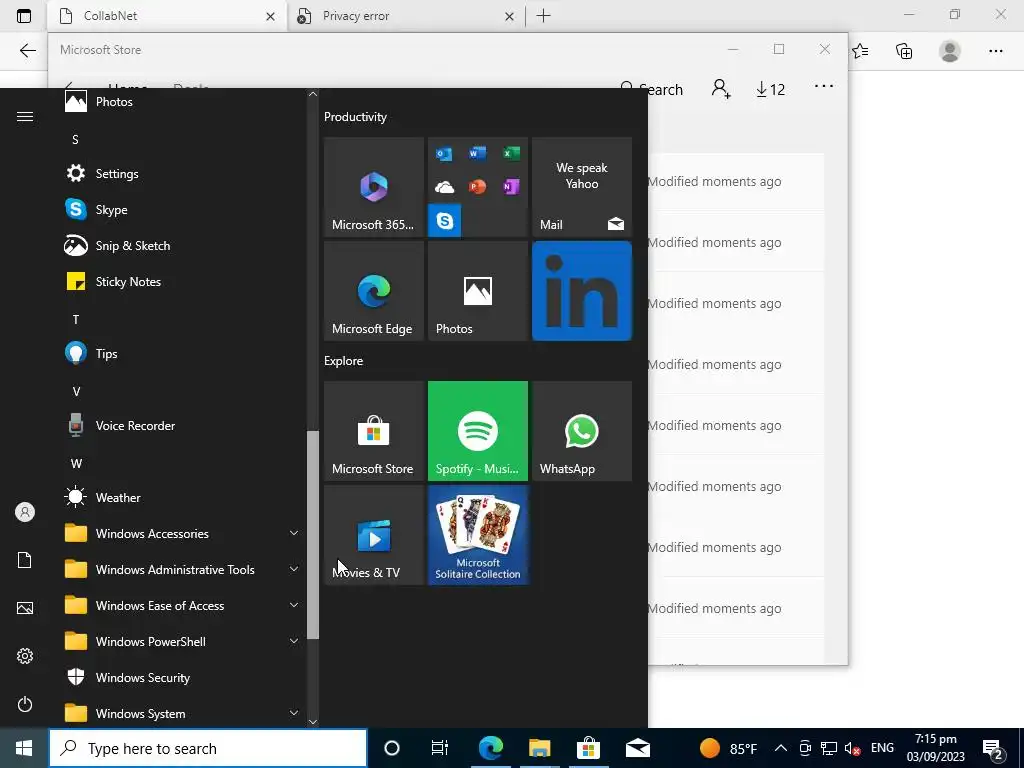Show hidden system tray icons
The image size is (1024, 768).
point(780,748)
